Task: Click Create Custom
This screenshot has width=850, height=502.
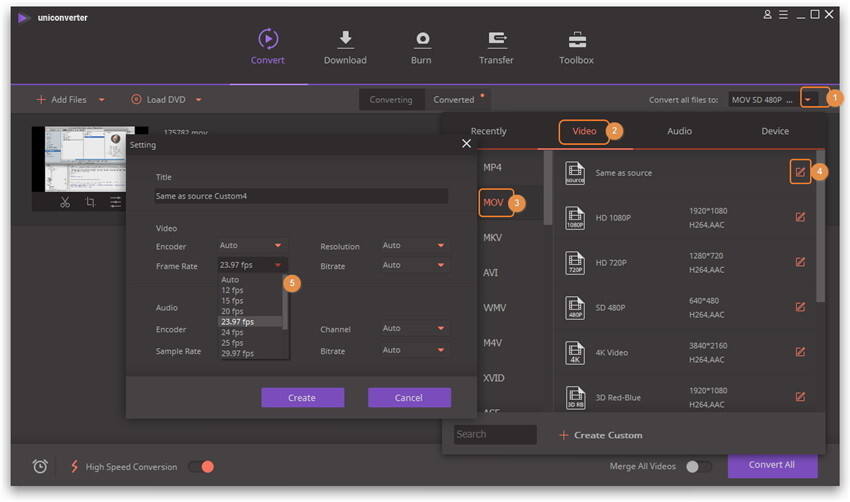Action: pos(601,435)
